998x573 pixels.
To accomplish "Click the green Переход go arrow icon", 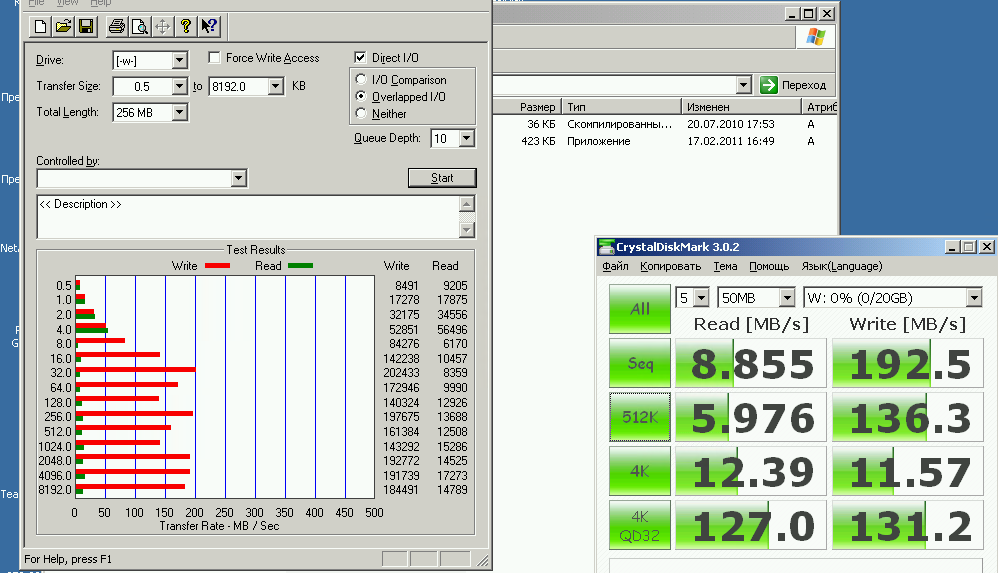I will tap(769, 85).
